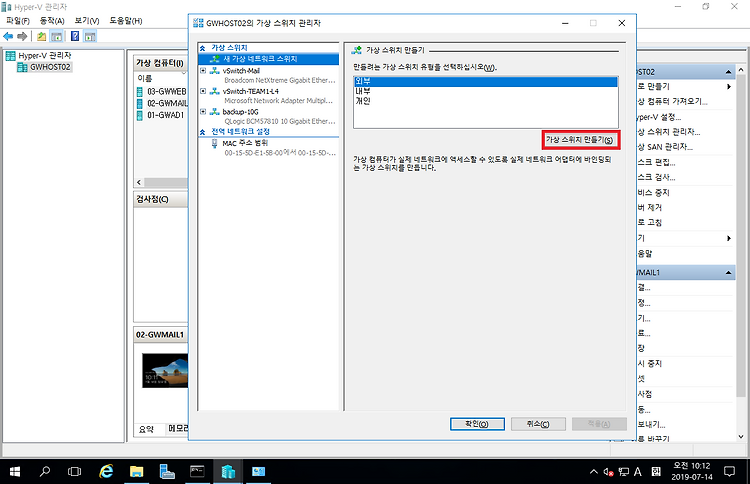750x484 pixels.
Task: Open 가상 스위치 관리자 in actions pane
Action: (668, 132)
